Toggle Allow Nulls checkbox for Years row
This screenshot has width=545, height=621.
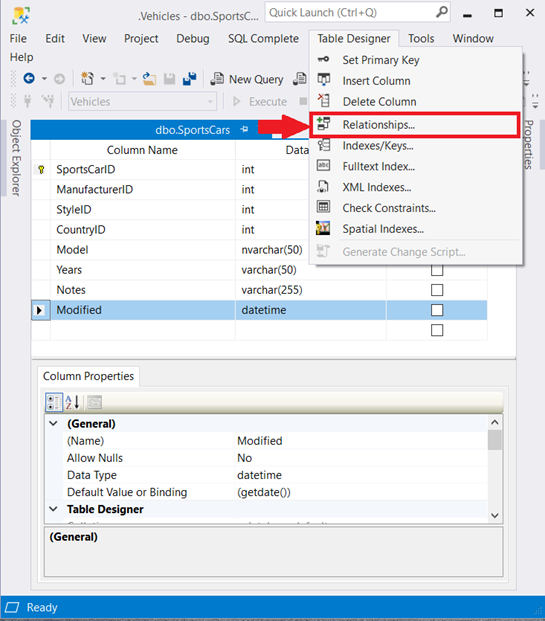pyautogui.click(x=437, y=270)
